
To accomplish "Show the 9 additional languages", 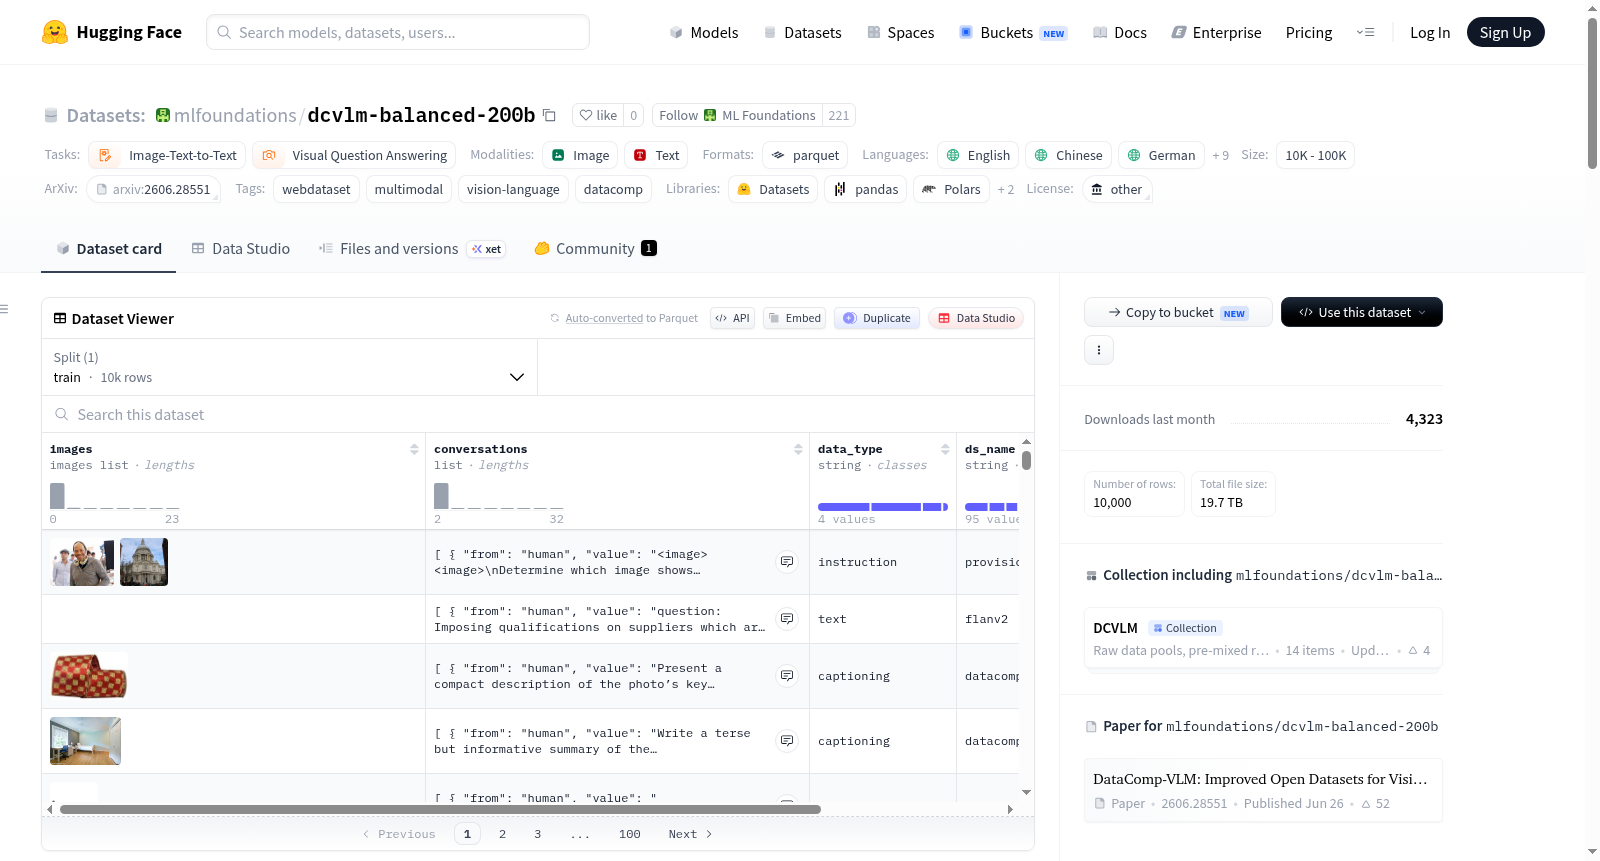I will tap(1221, 155).
